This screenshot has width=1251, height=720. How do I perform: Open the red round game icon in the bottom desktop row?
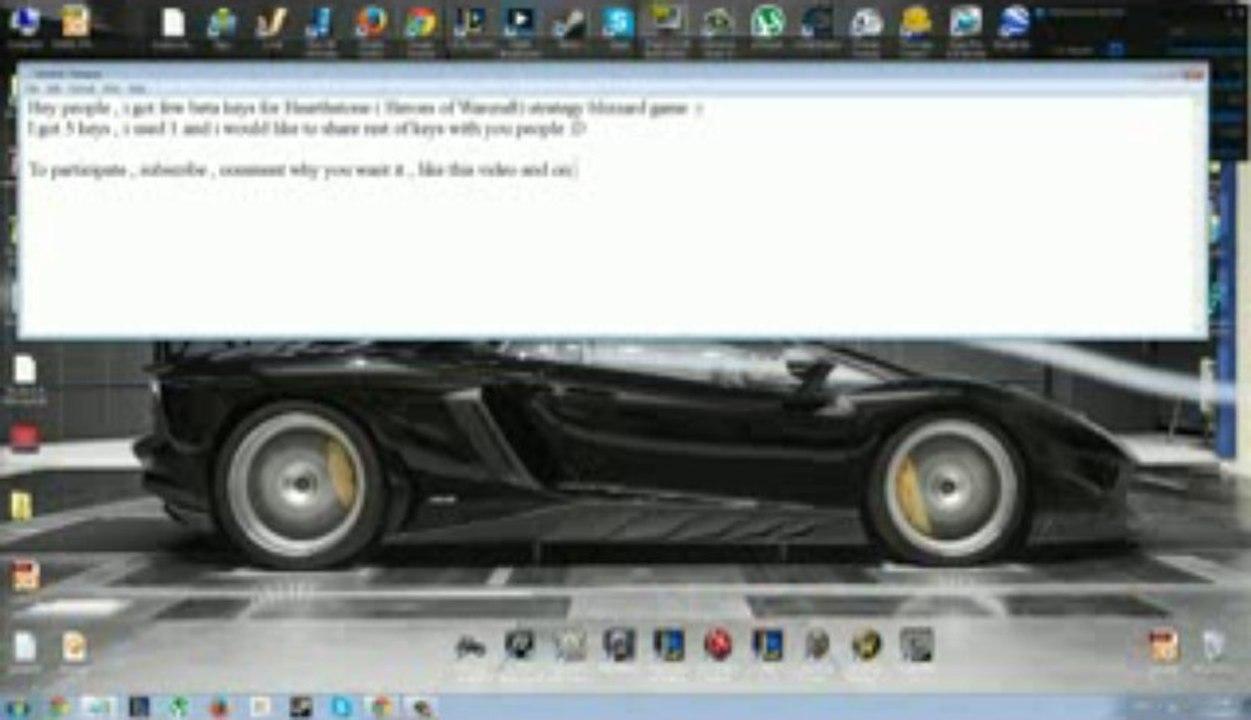[x=718, y=645]
